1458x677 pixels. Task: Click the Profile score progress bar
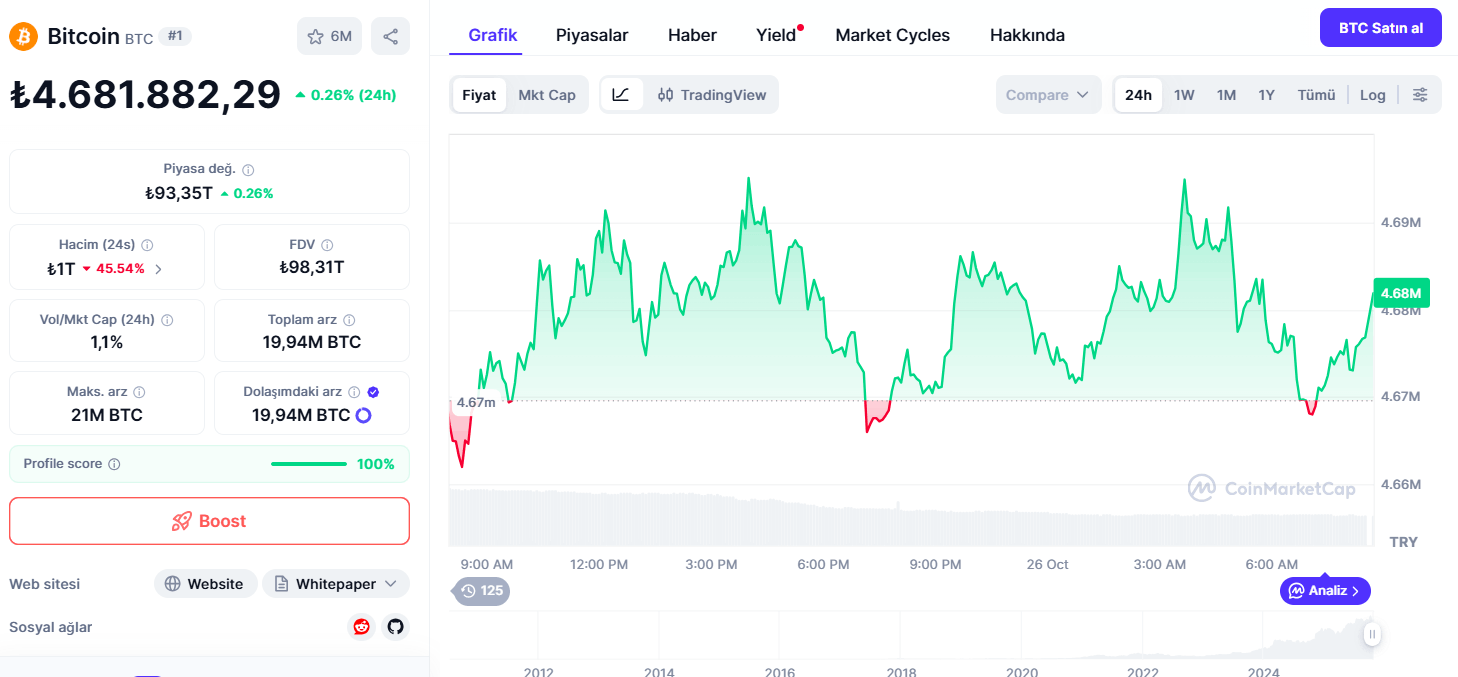tap(309, 464)
